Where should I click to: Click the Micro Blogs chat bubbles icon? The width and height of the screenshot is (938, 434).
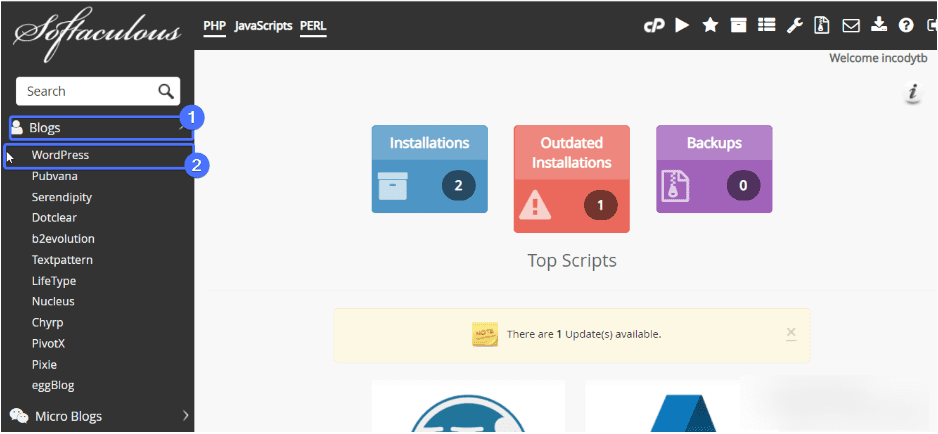coord(19,415)
